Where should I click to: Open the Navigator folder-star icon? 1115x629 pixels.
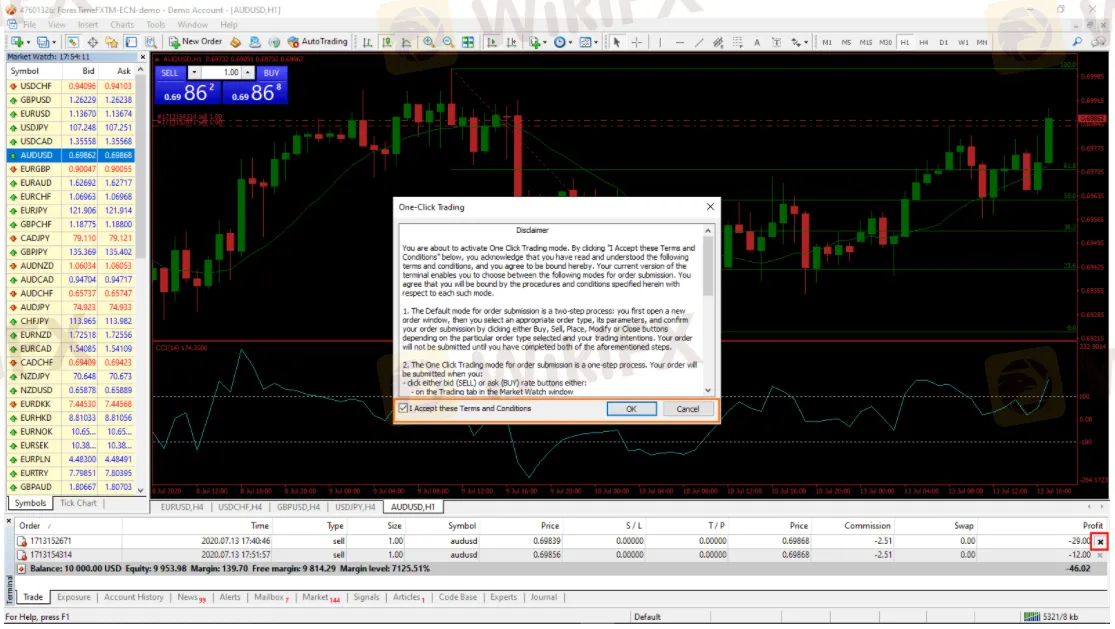click(x=112, y=43)
